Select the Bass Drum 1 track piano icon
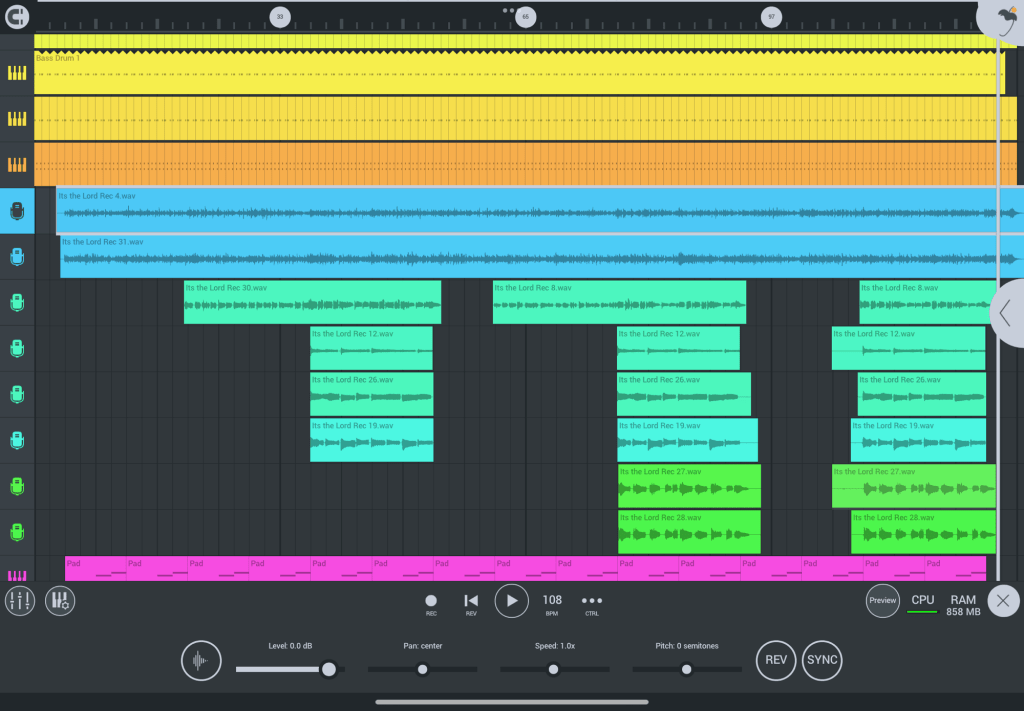The image size is (1024, 711). tap(17, 73)
